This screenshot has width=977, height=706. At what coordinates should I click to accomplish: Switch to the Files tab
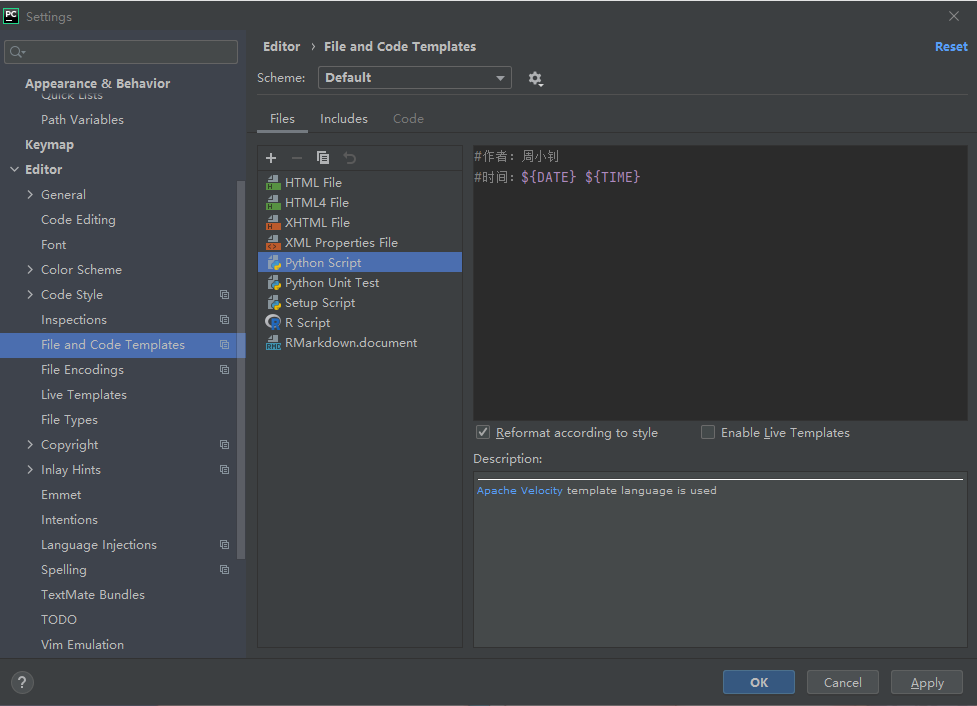pos(282,119)
